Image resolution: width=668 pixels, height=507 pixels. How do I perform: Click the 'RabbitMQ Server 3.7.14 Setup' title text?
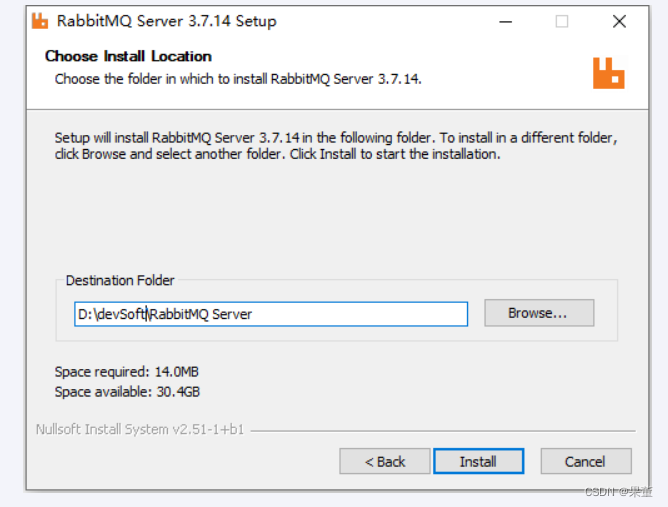(x=167, y=21)
